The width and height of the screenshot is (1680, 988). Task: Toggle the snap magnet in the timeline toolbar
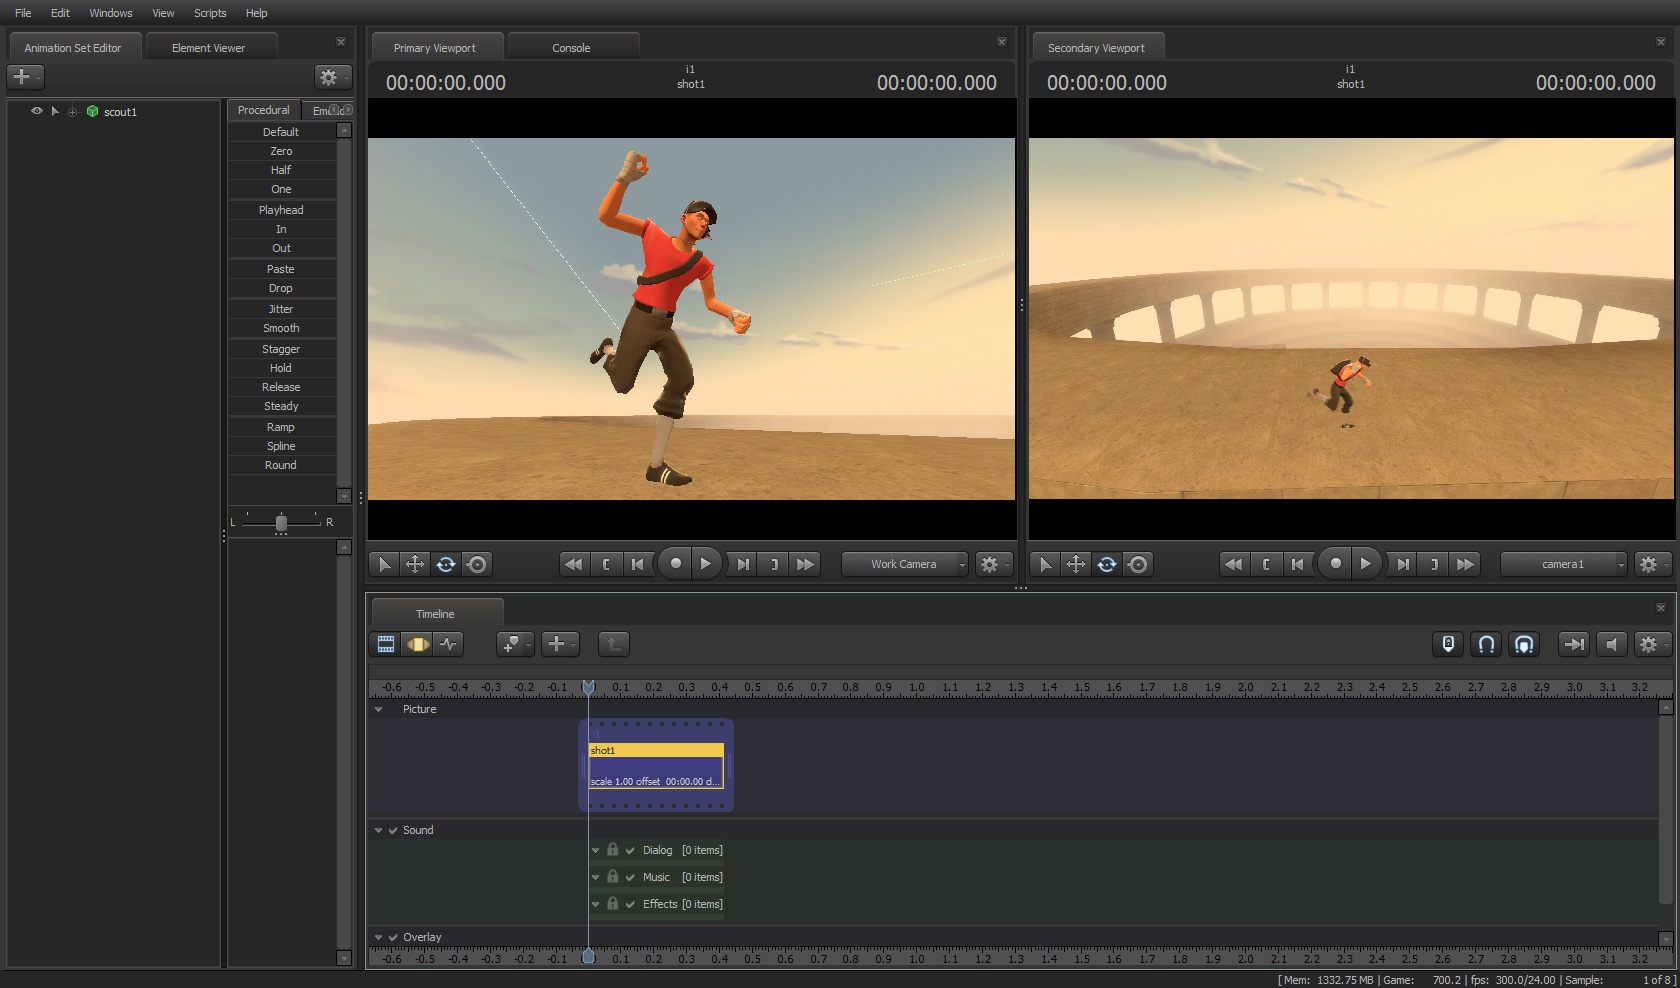[x=1486, y=644]
